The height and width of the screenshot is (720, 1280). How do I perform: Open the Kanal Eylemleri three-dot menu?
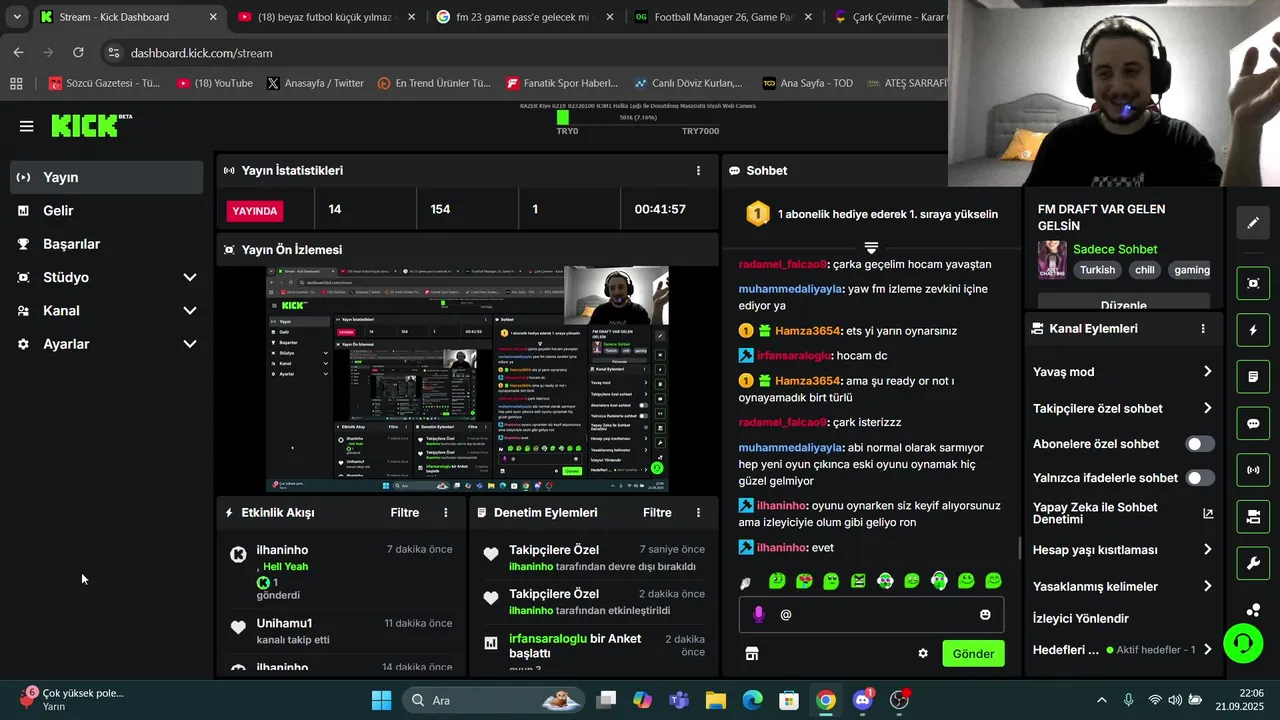[x=1203, y=329]
